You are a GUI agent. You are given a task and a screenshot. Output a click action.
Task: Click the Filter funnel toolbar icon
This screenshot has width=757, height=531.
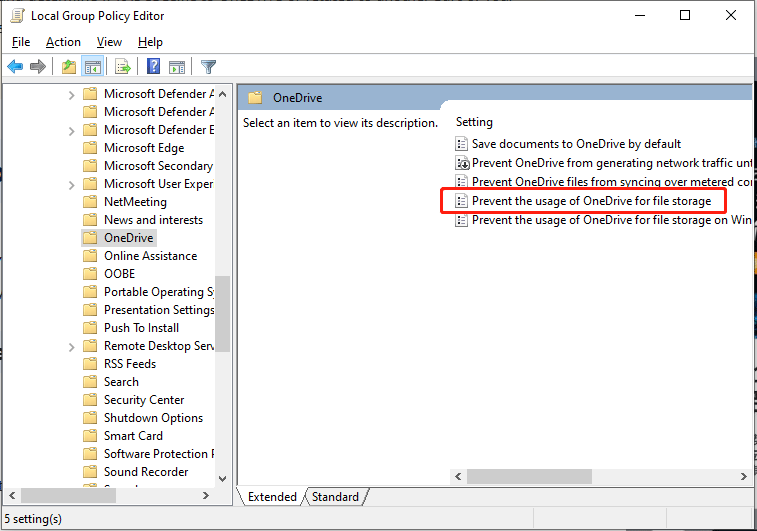(x=208, y=67)
